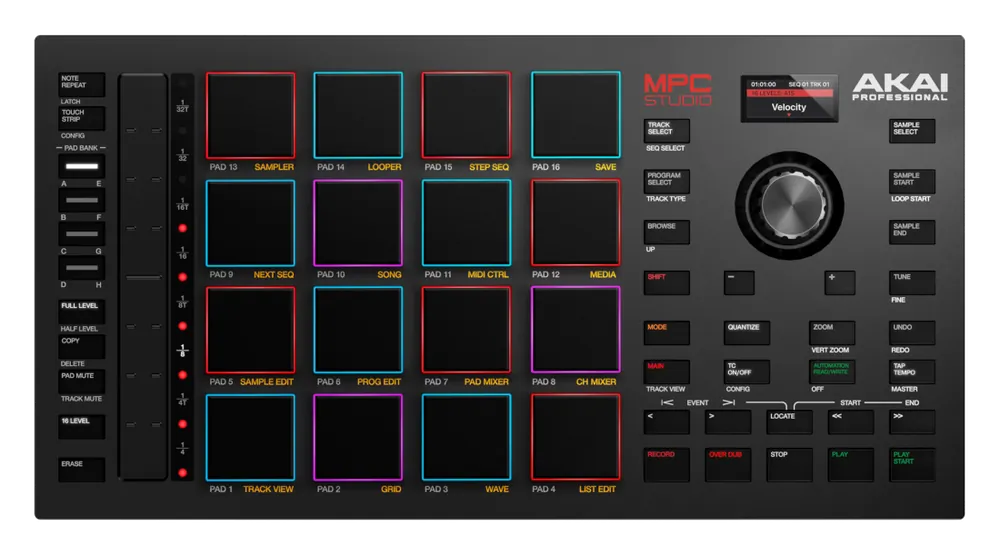This screenshot has width=1000, height=555.
Task: Select pad bank B/F button
Action: (x=82, y=201)
